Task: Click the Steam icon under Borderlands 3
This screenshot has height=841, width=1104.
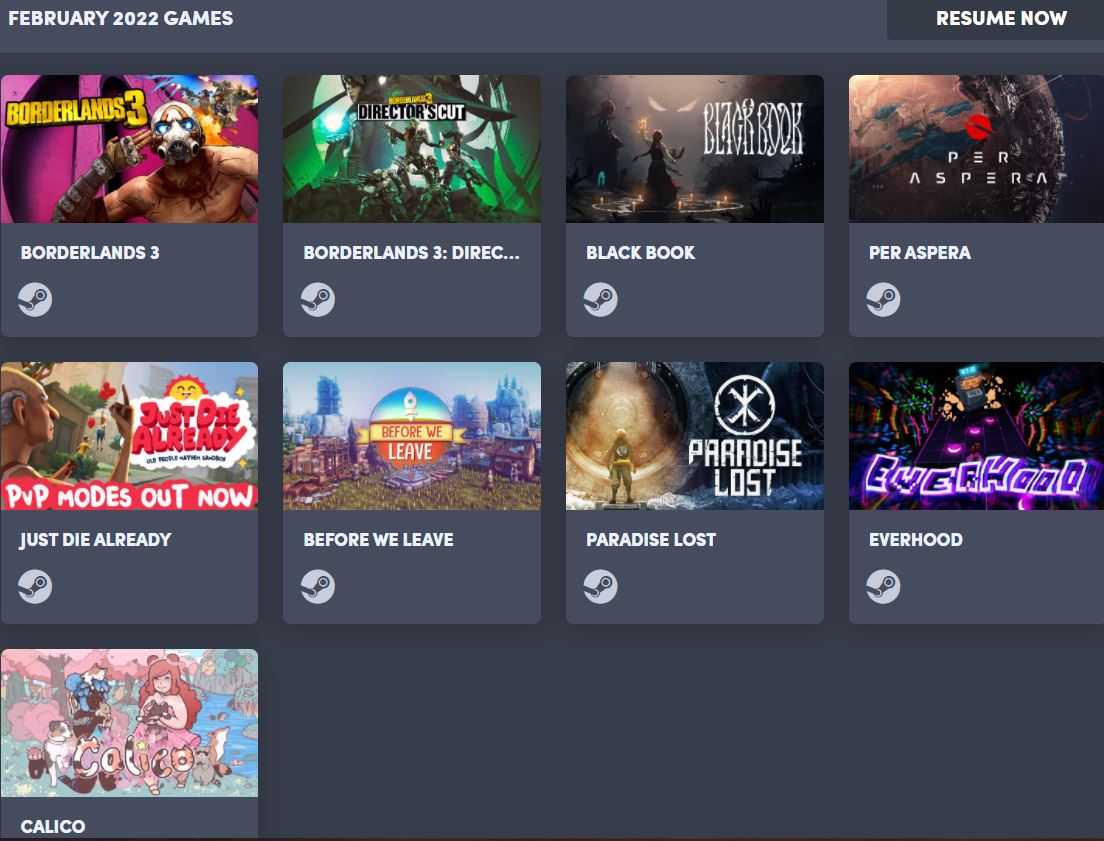Action: pyautogui.click(x=35, y=299)
